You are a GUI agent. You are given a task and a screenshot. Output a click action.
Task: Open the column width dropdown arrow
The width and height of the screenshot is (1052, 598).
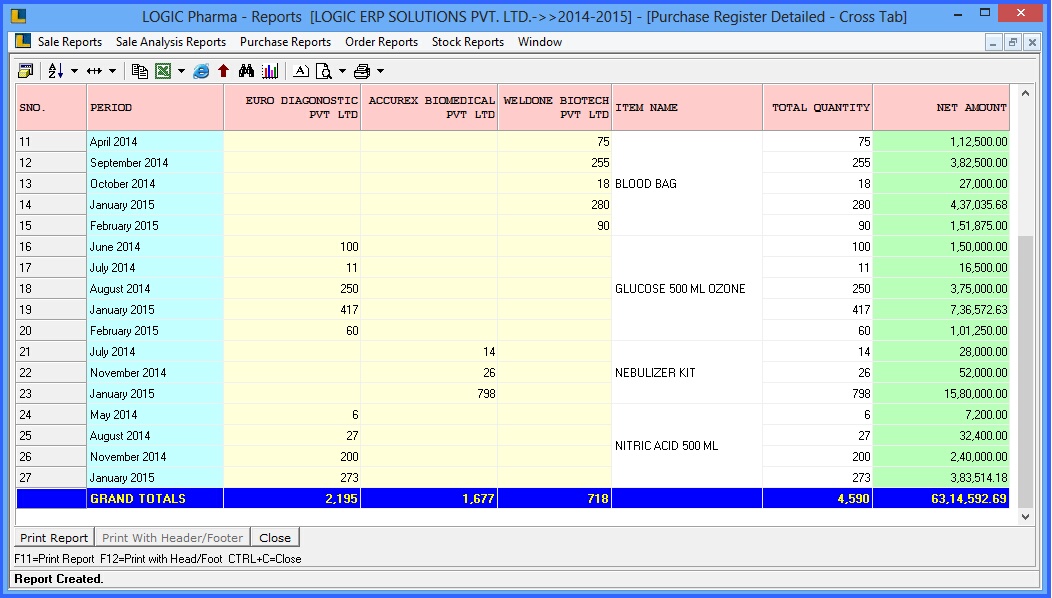(x=112, y=71)
